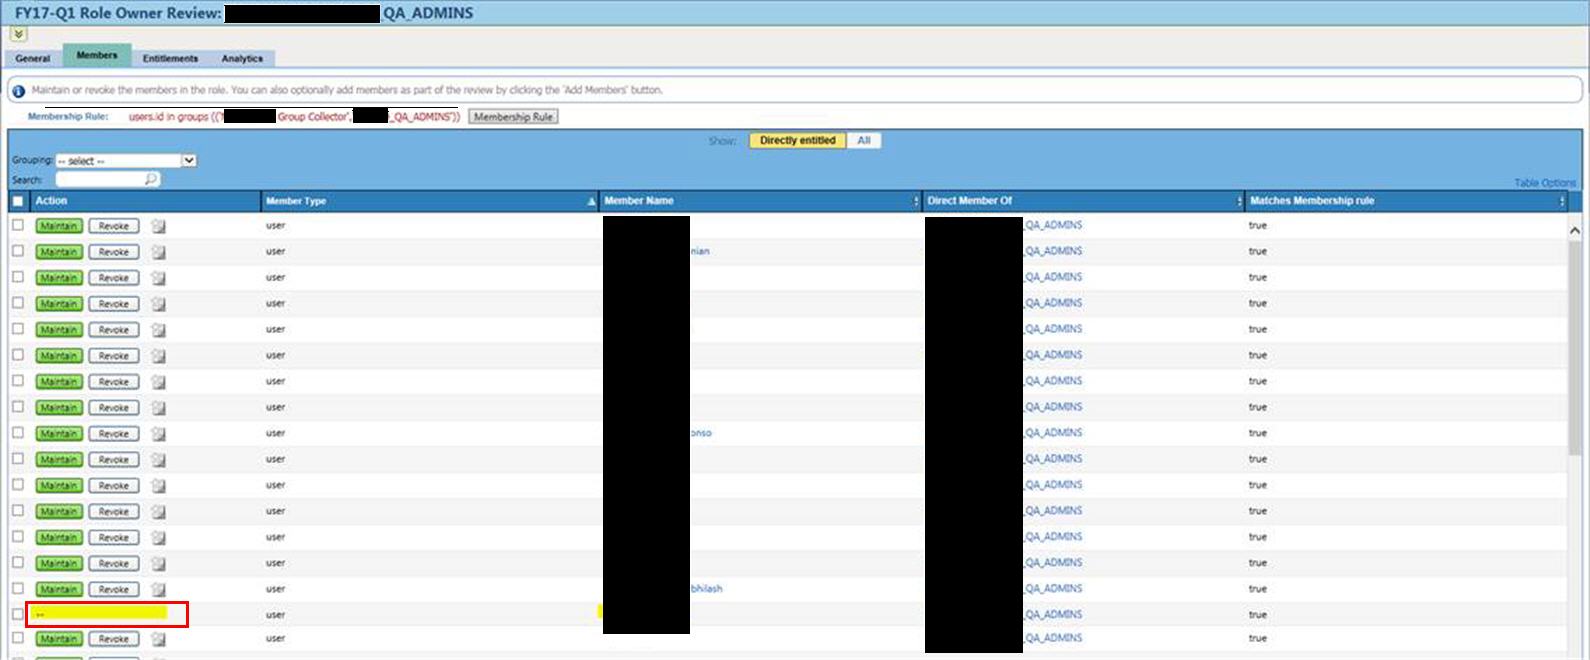Open comment icon in the 'bhilash' member row
The image size is (1590, 660).
pyautogui.click(x=158, y=590)
